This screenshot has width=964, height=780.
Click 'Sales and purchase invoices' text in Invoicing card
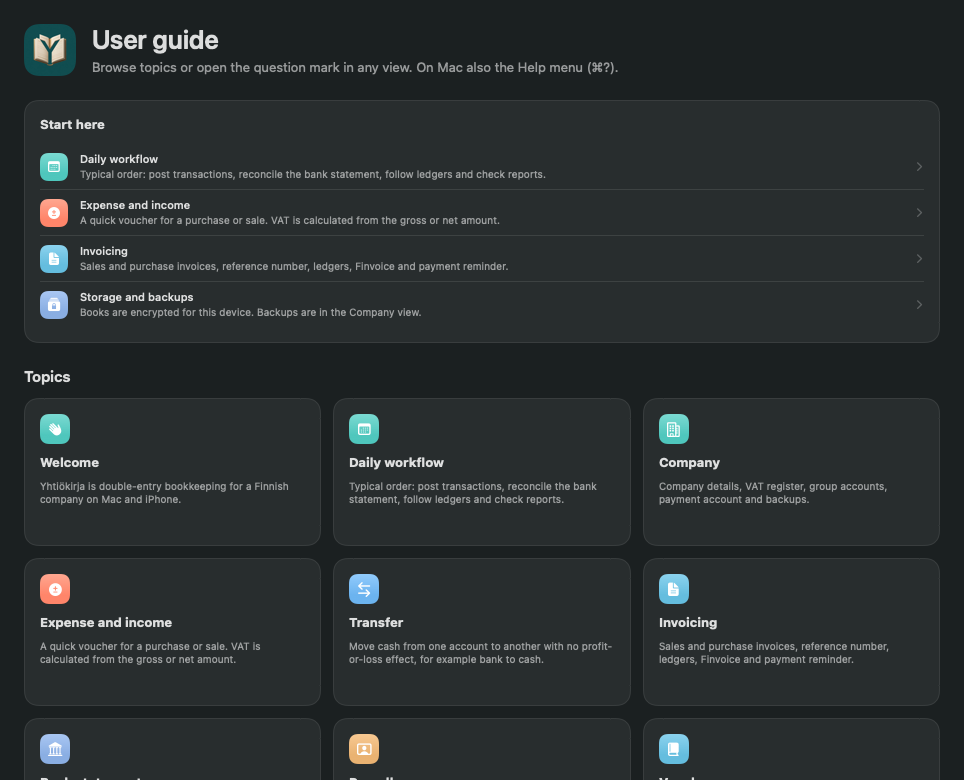(x=774, y=653)
